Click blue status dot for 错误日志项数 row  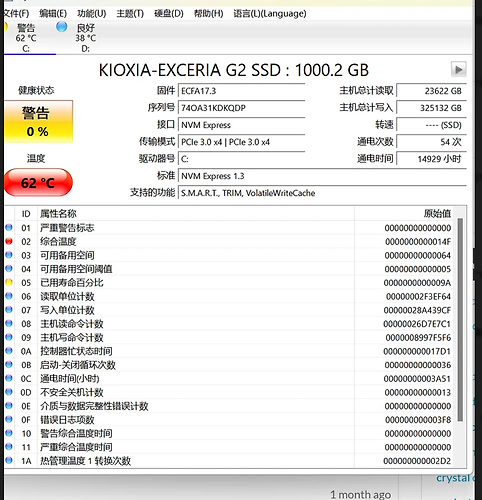[9, 419]
